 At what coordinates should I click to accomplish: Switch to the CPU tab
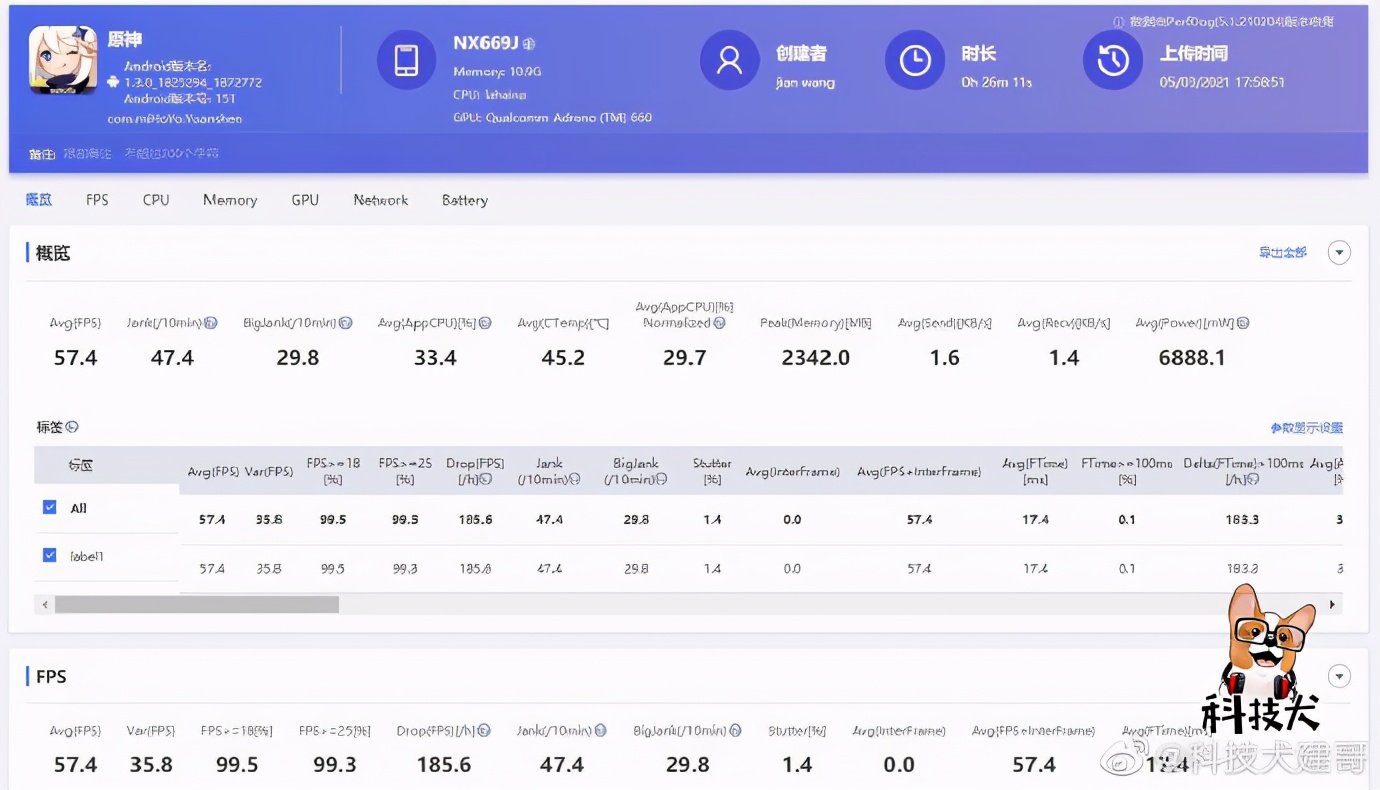pos(155,199)
